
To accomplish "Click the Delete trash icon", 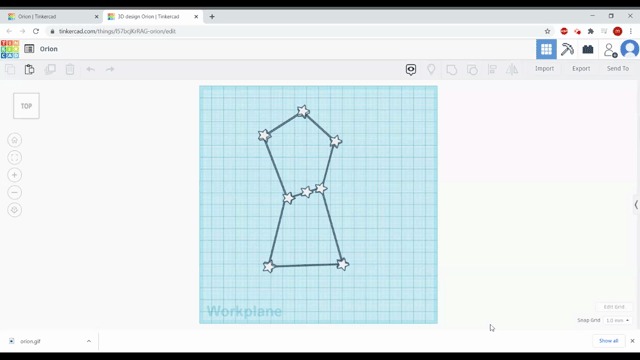I will click(x=70, y=69).
